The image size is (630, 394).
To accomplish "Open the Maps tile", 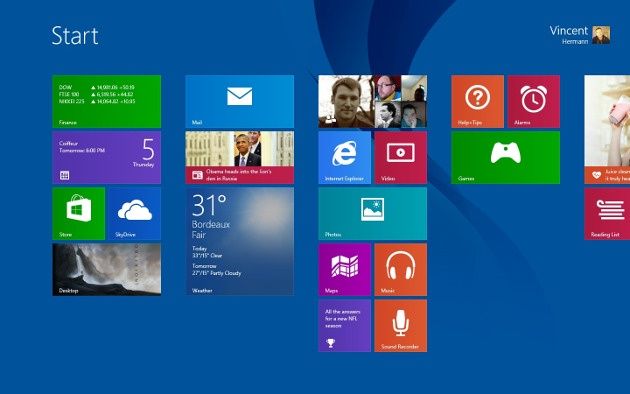I will coord(344,269).
